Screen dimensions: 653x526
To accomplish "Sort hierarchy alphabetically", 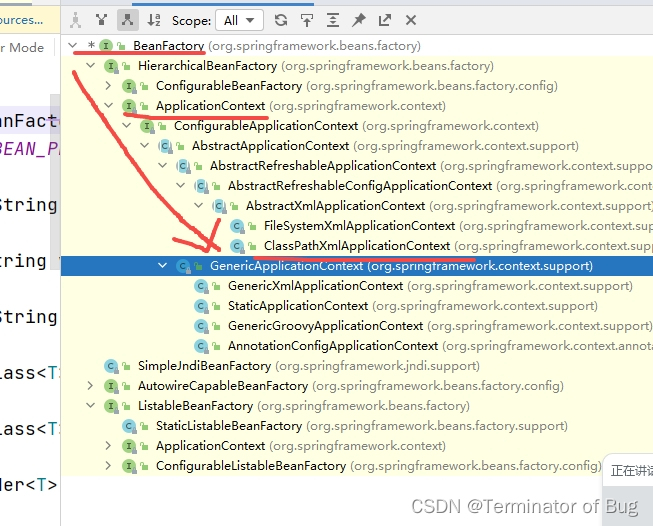I will click(x=154, y=20).
